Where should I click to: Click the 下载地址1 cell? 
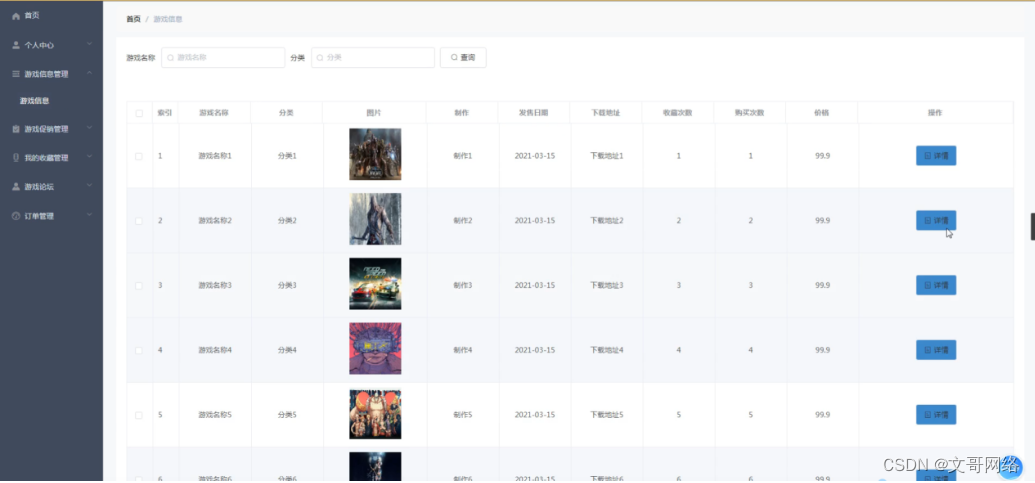[x=607, y=156]
